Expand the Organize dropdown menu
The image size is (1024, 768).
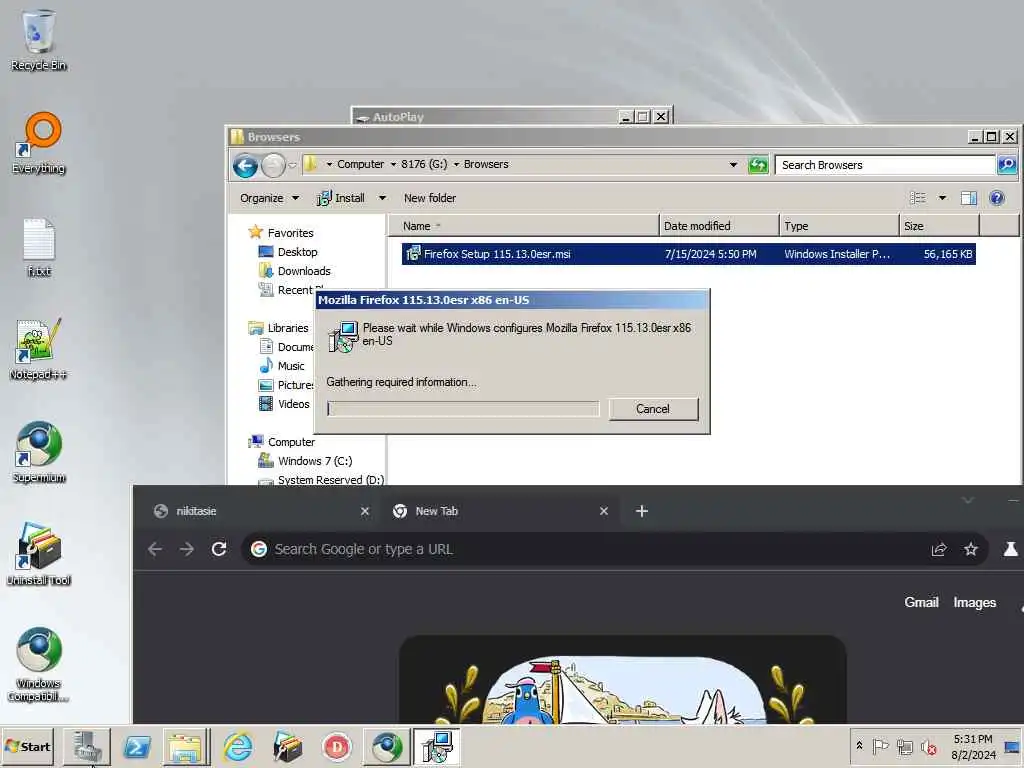click(x=269, y=198)
